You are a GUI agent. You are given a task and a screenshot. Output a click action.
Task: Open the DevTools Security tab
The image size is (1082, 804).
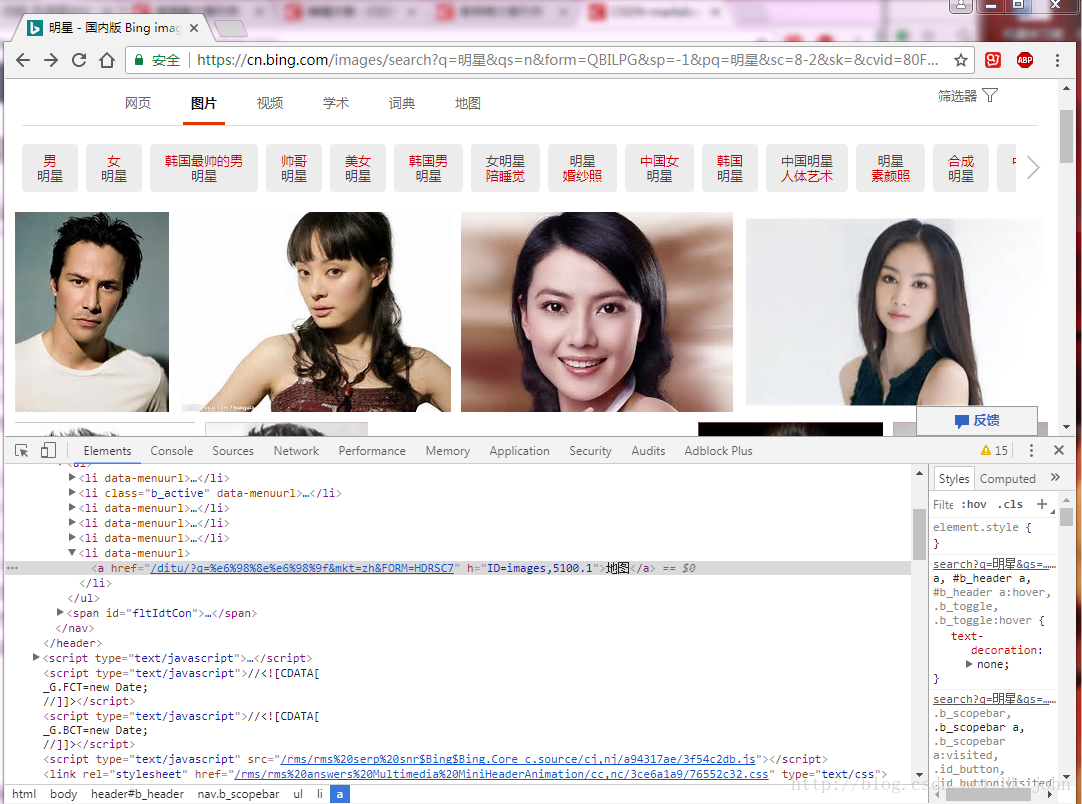[x=590, y=451]
